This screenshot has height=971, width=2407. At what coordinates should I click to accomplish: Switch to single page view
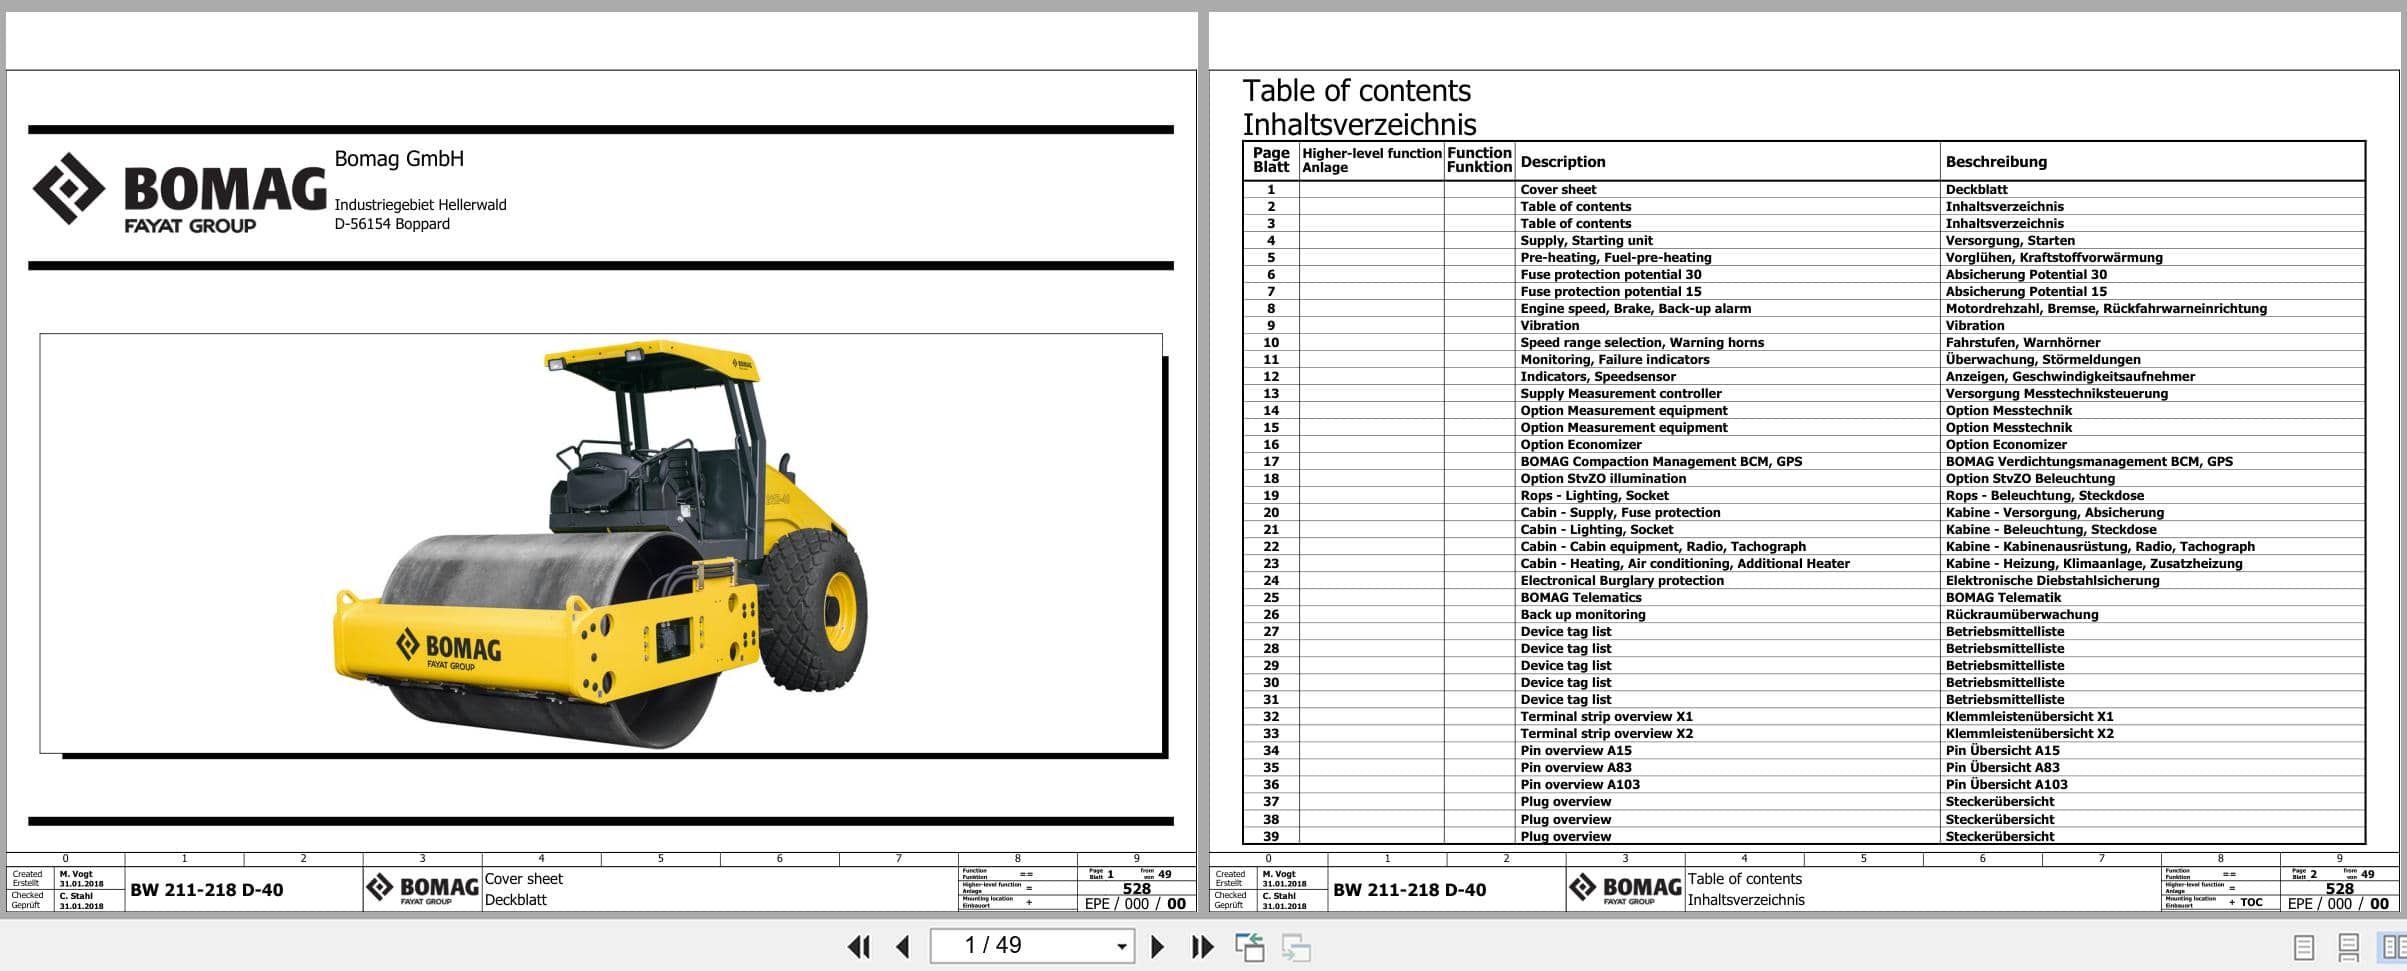coord(2303,946)
